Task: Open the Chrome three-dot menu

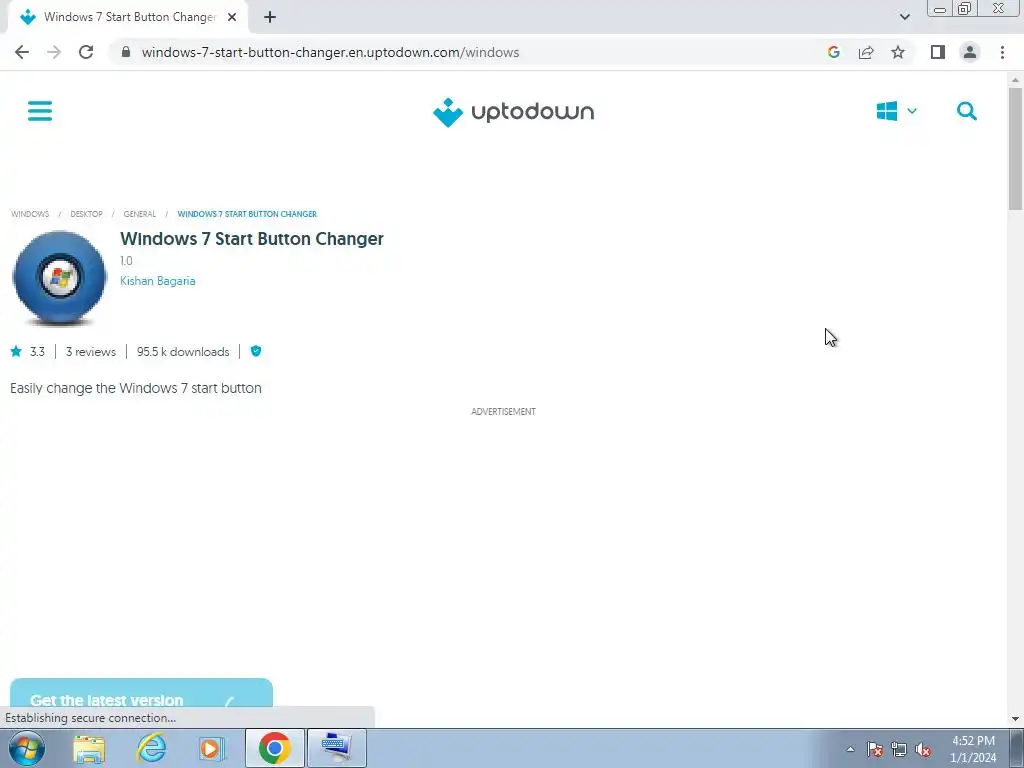Action: click(1002, 52)
